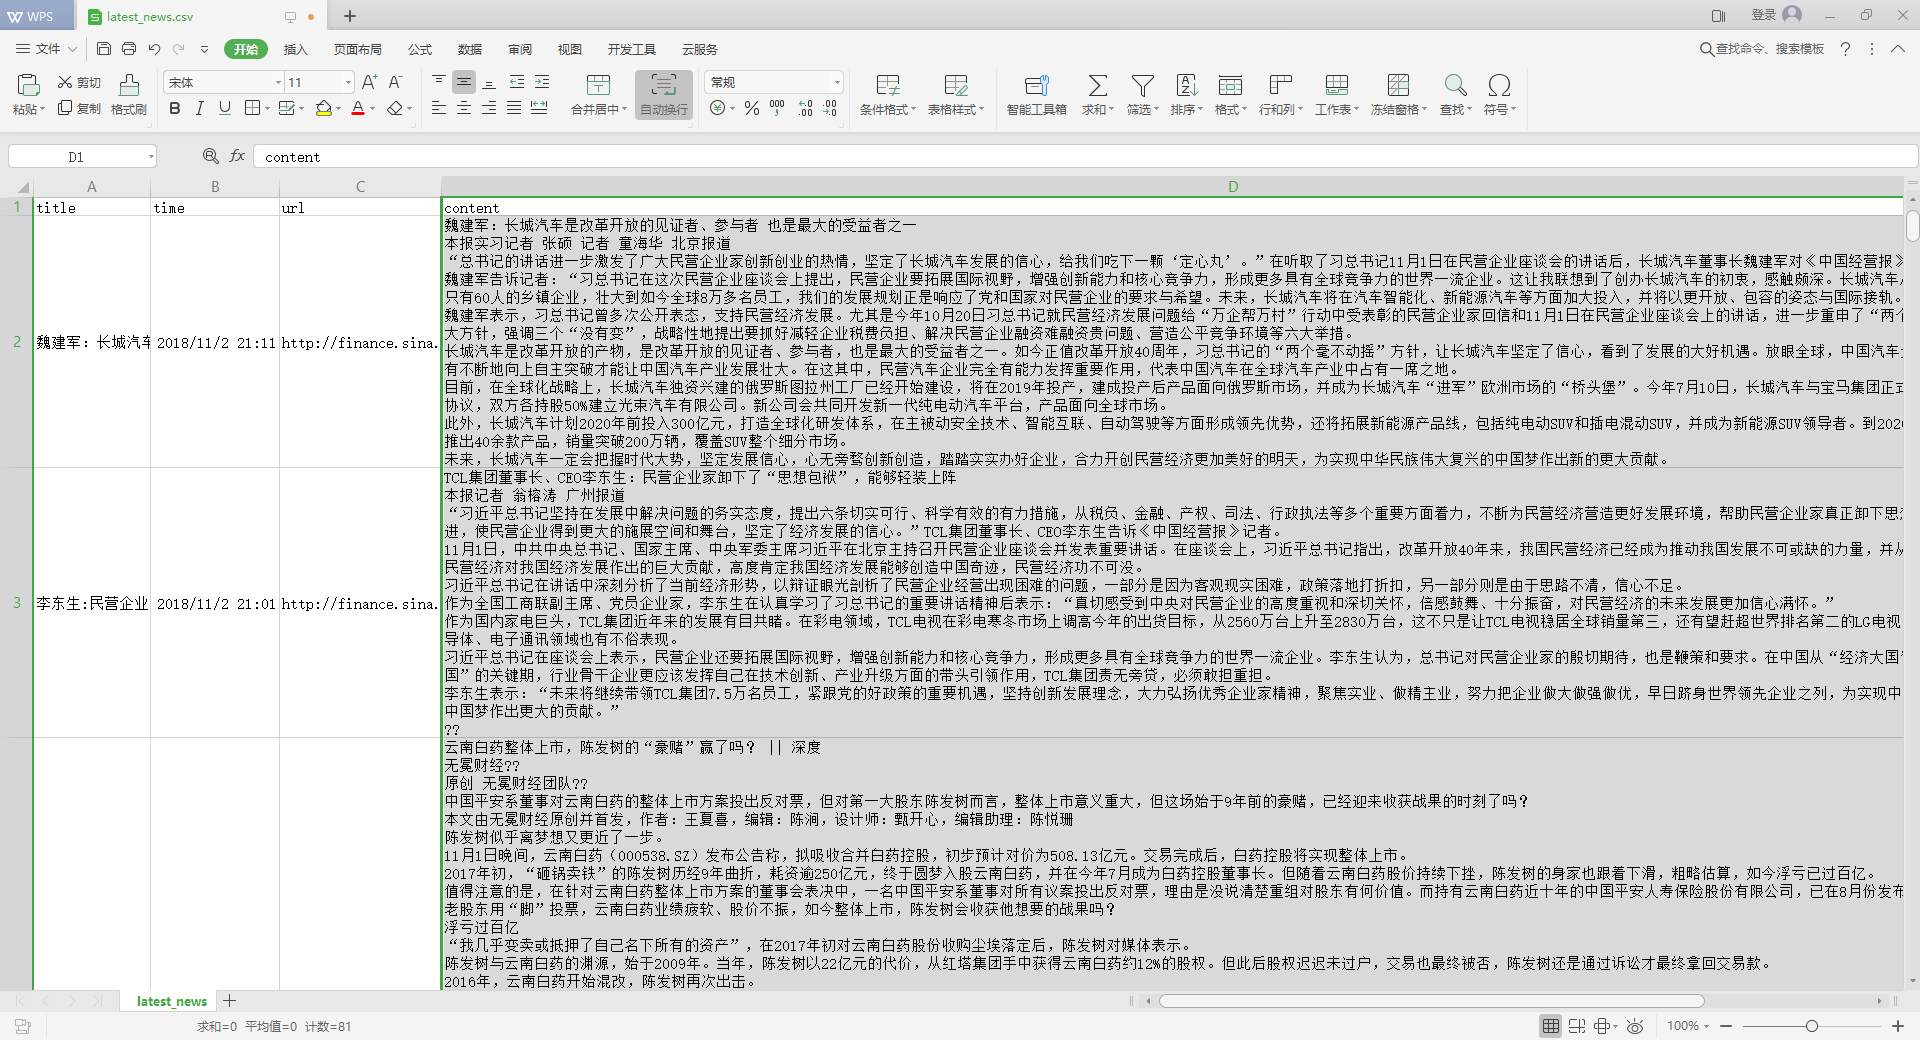Increase decimal places icon
Screen dimensions: 1920x1040
[x=806, y=108]
